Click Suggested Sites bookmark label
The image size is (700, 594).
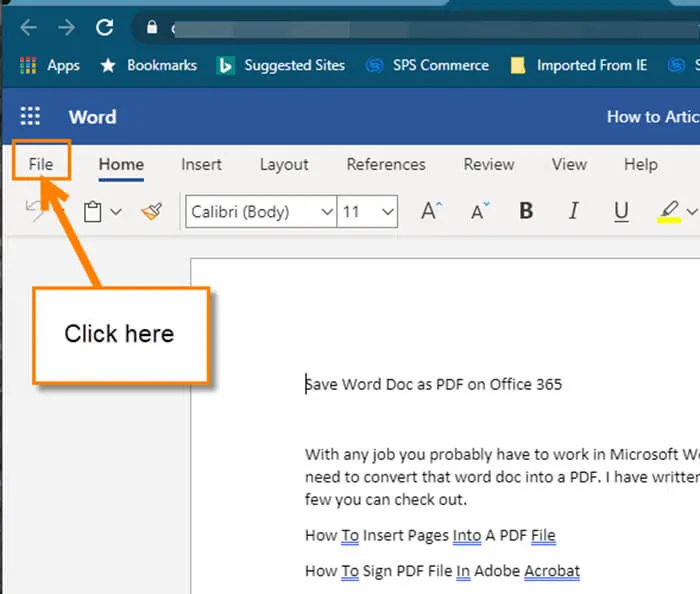tap(295, 66)
